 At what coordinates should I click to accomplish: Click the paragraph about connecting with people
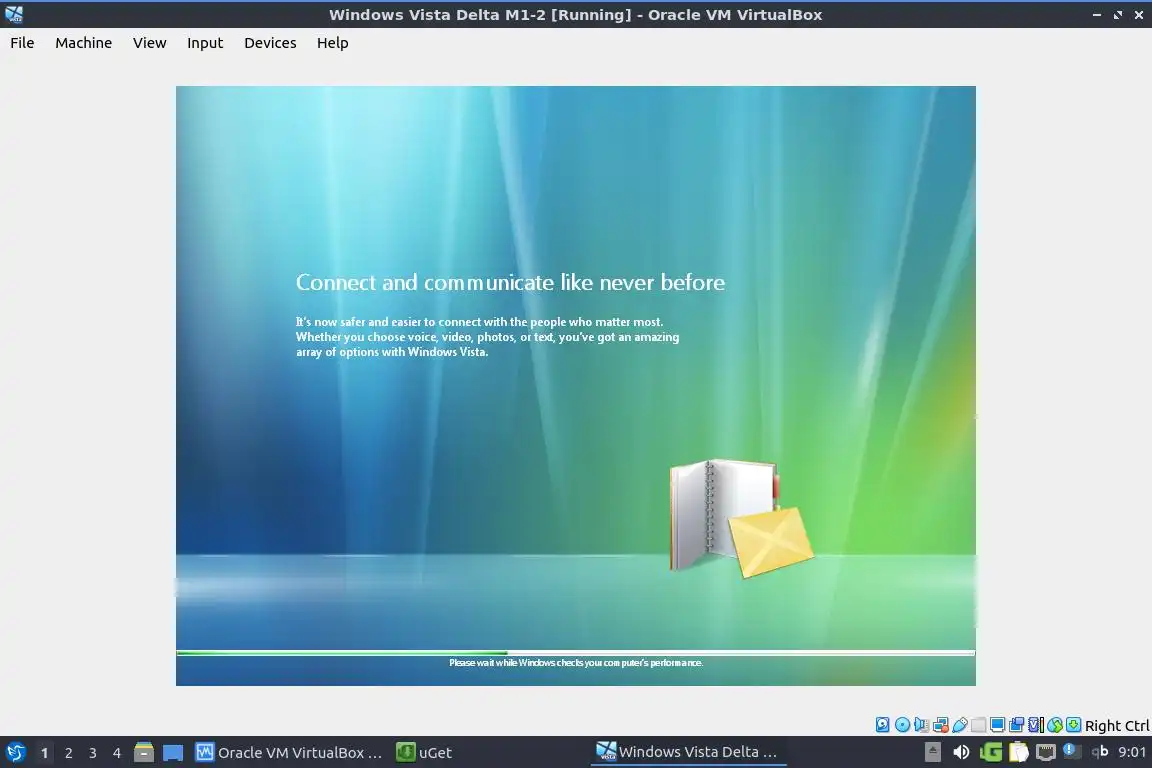487,337
